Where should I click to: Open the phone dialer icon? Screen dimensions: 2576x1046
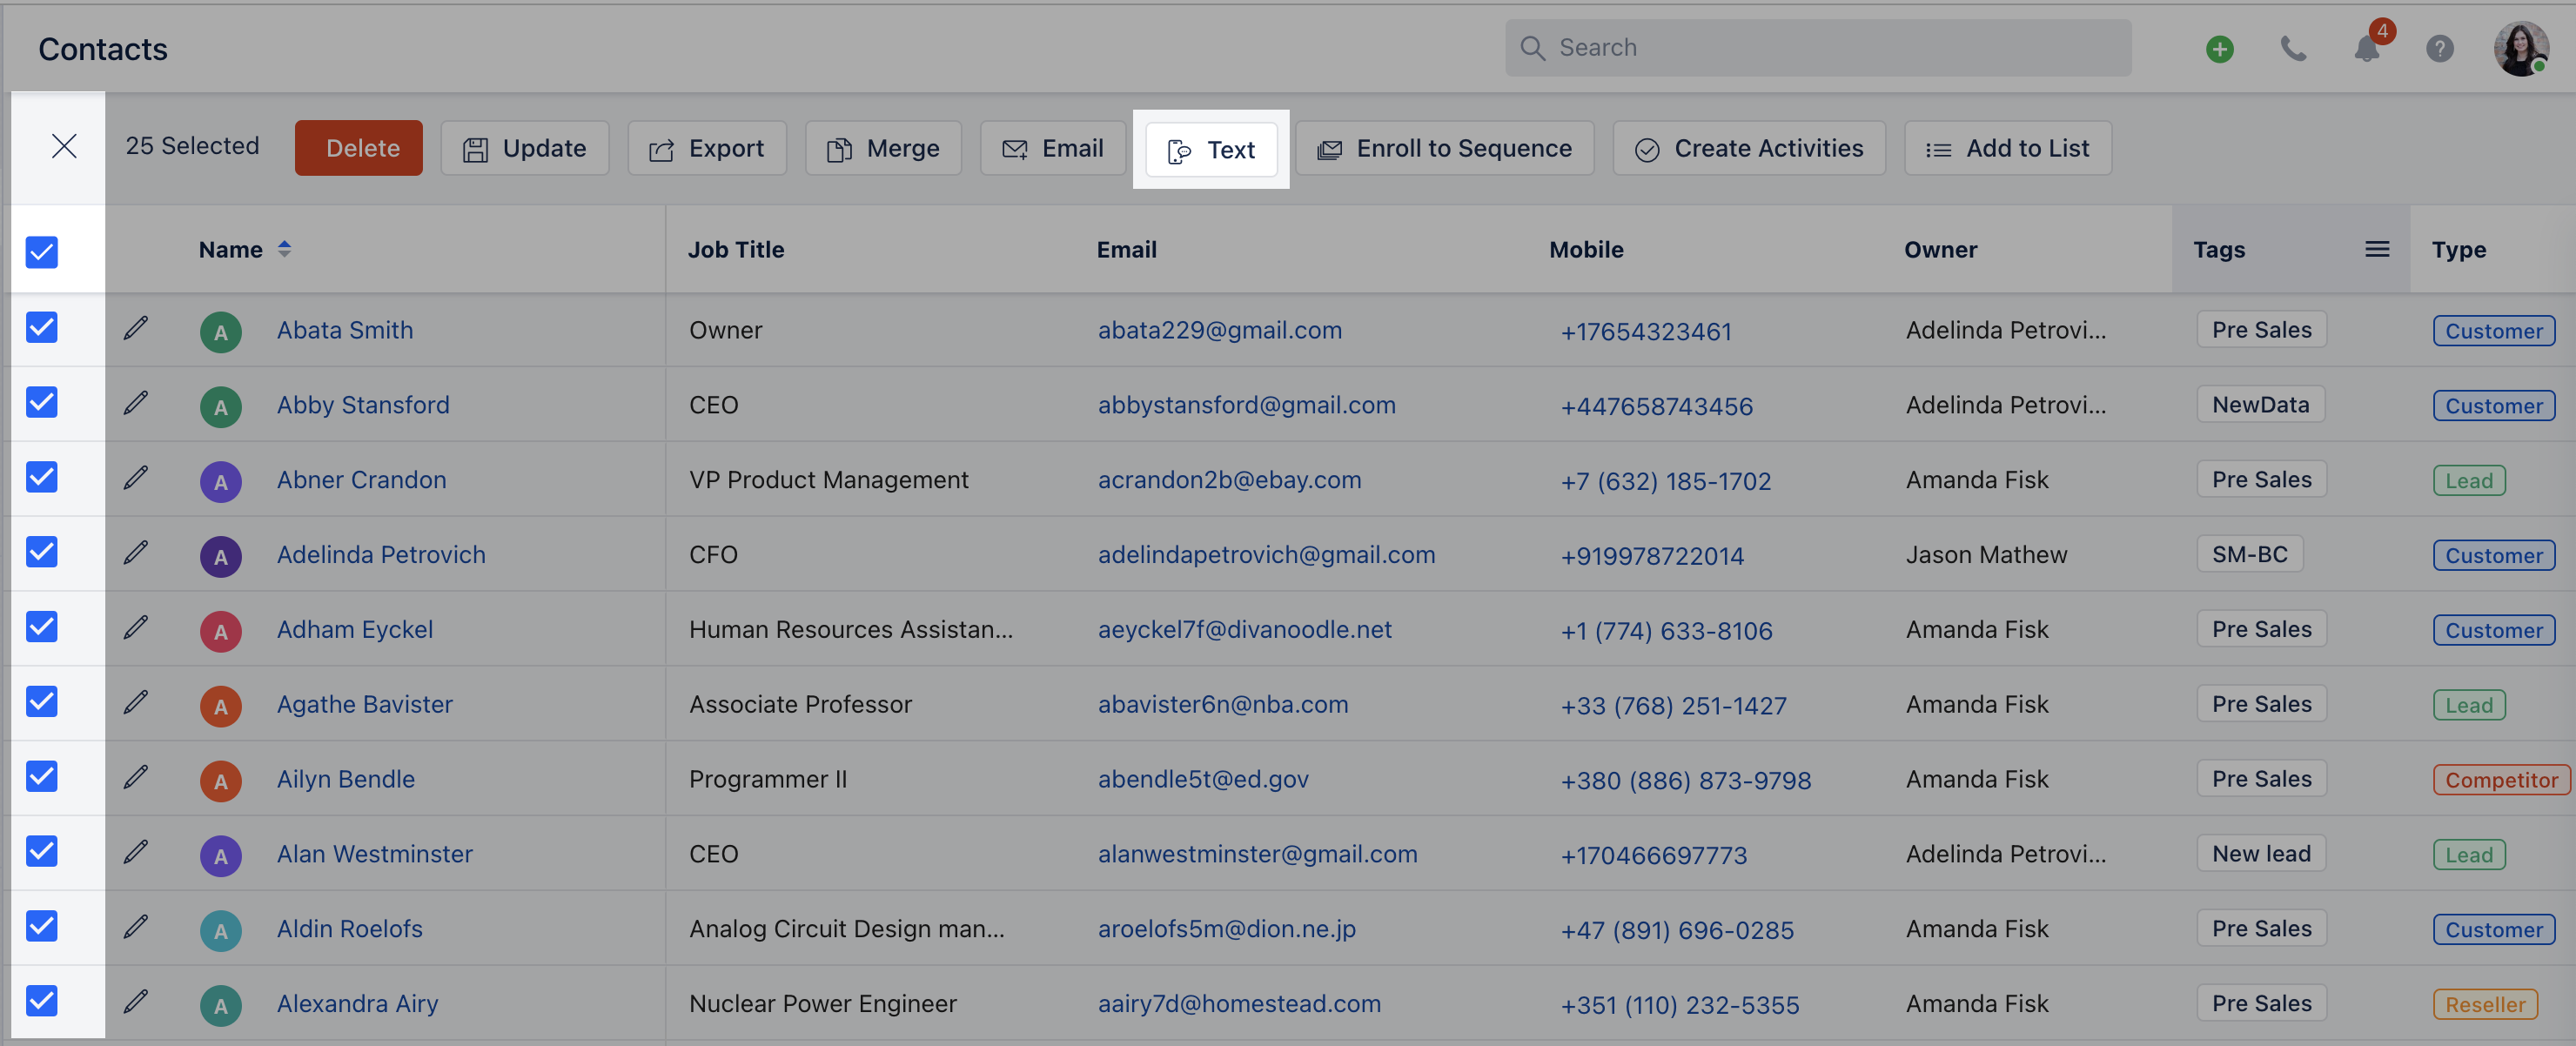click(2294, 48)
